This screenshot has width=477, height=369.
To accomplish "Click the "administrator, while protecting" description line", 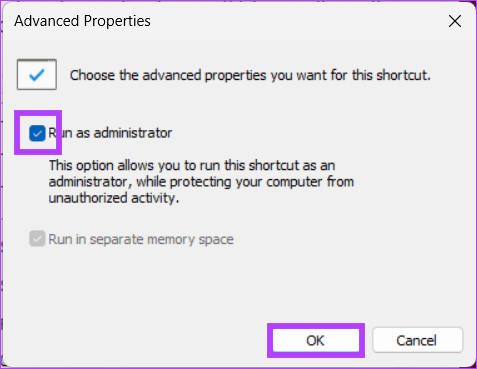I will pyautogui.click(x=201, y=182).
